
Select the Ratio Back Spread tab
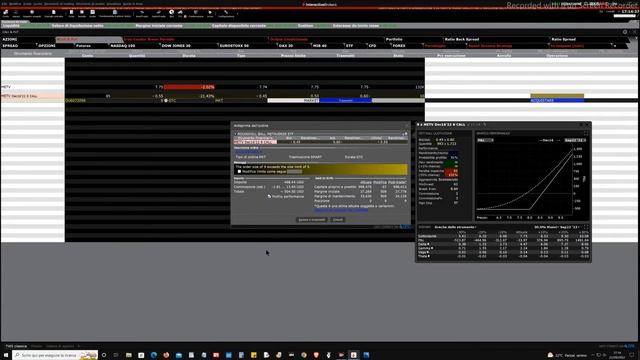coord(462,40)
